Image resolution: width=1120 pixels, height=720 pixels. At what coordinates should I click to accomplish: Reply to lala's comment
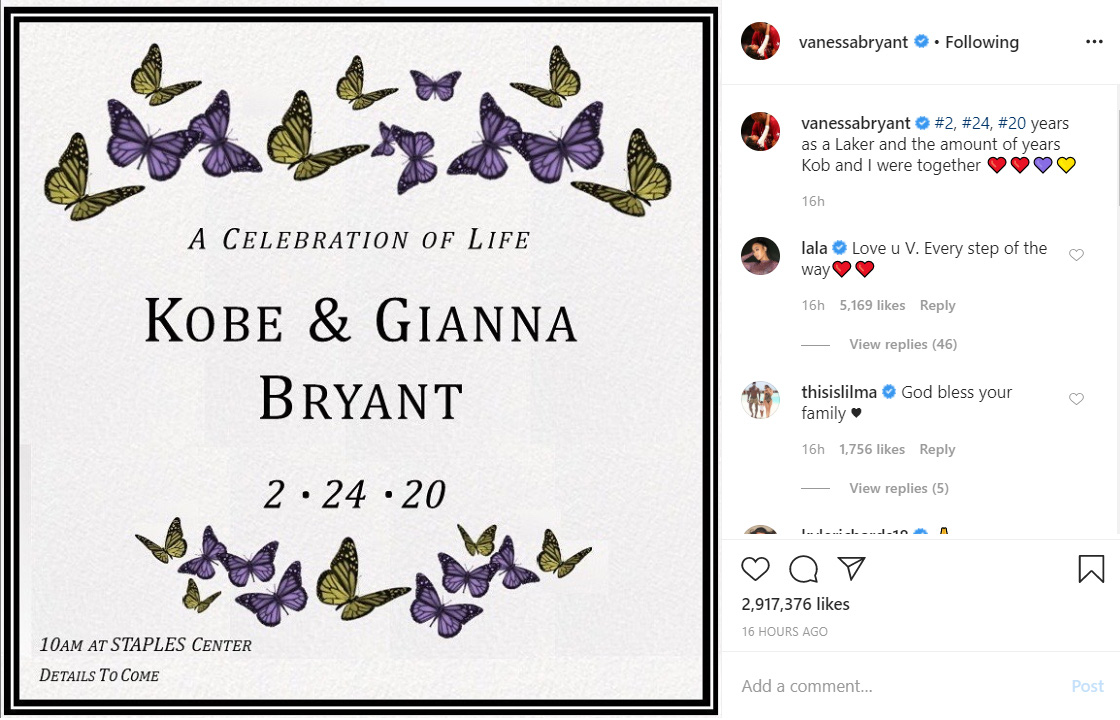[937, 306]
